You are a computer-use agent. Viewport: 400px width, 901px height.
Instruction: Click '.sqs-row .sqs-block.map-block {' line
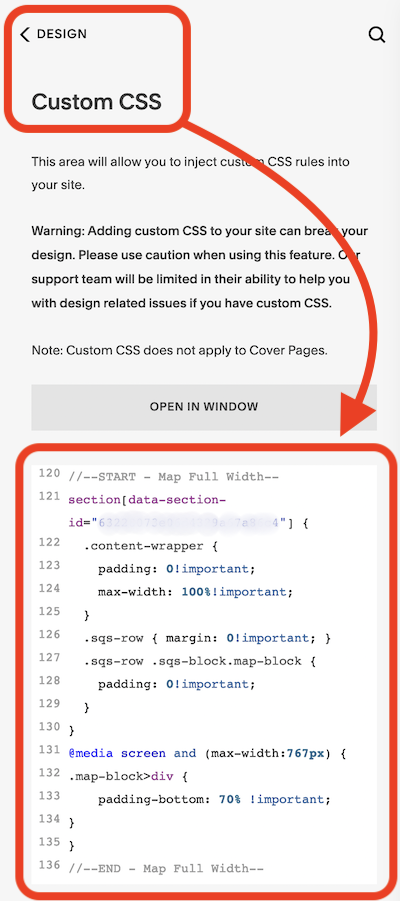click(x=200, y=661)
